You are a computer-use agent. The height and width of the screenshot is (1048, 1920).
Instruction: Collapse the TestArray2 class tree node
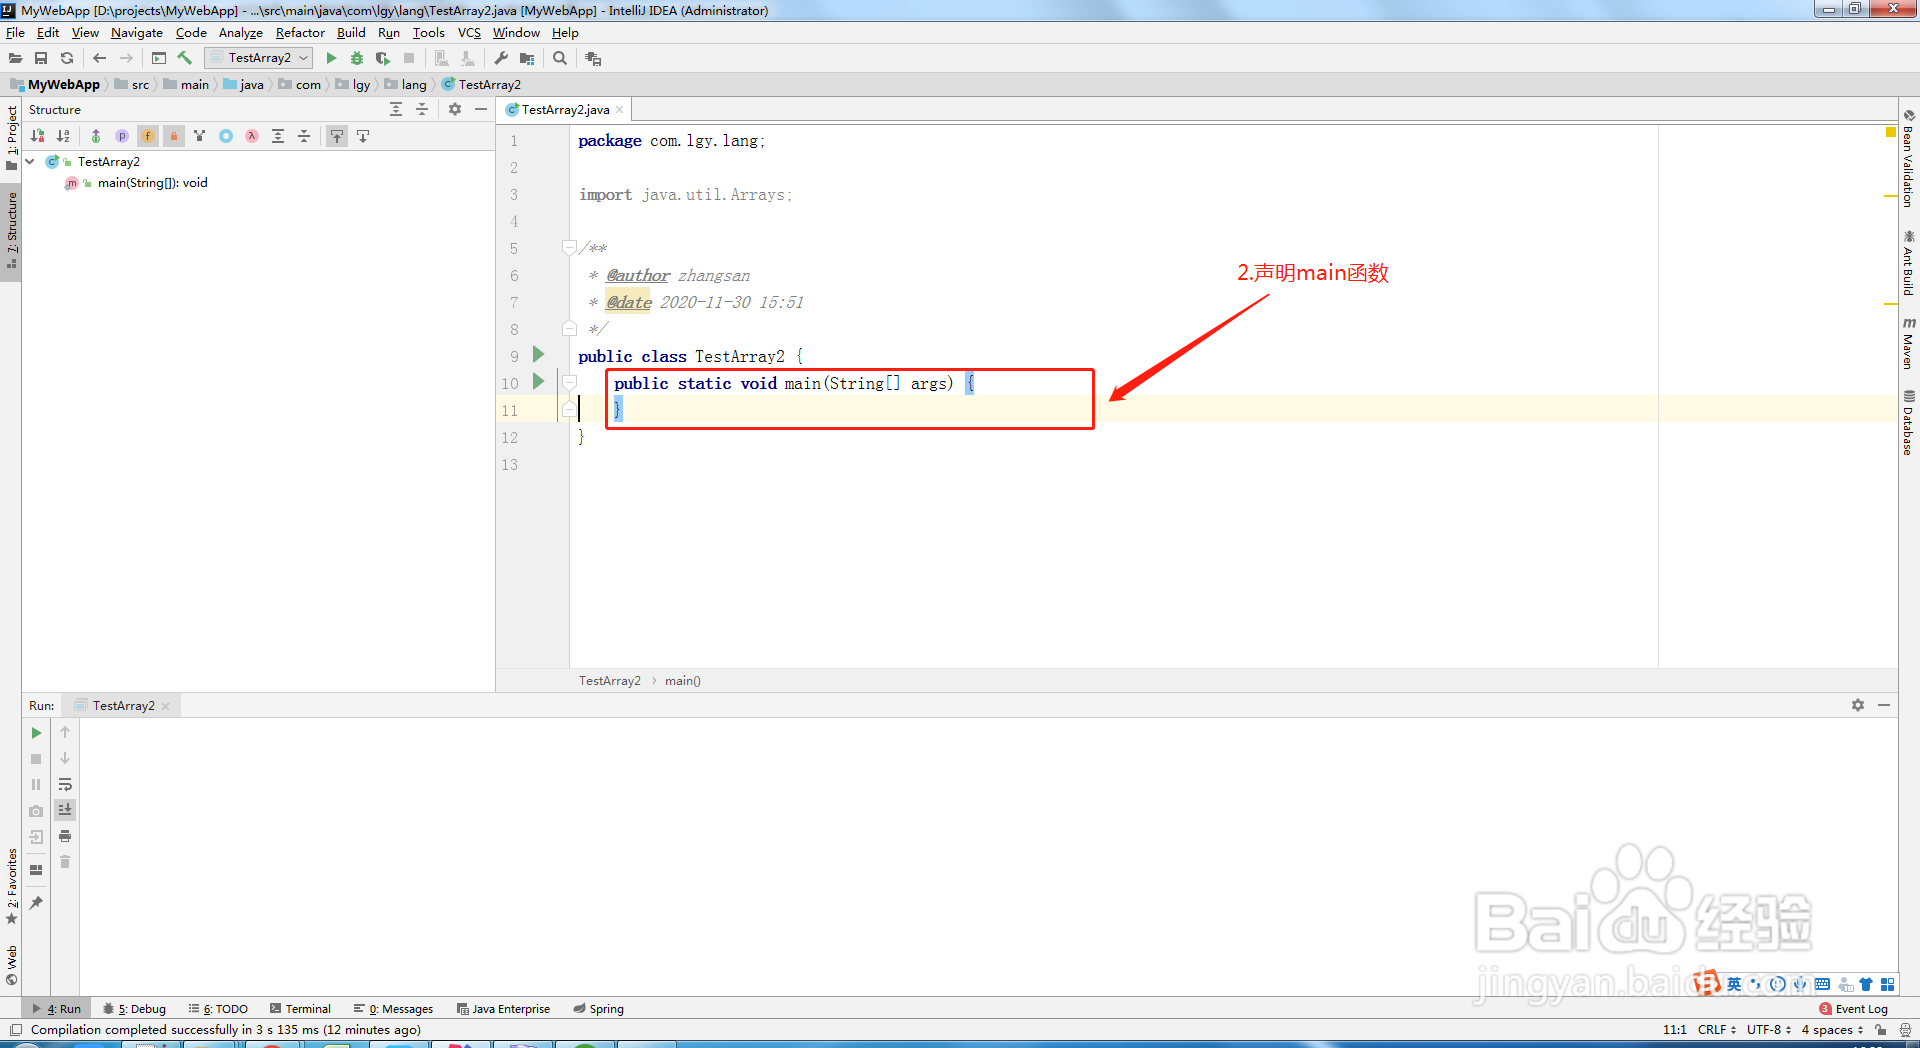[x=30, y=161]
